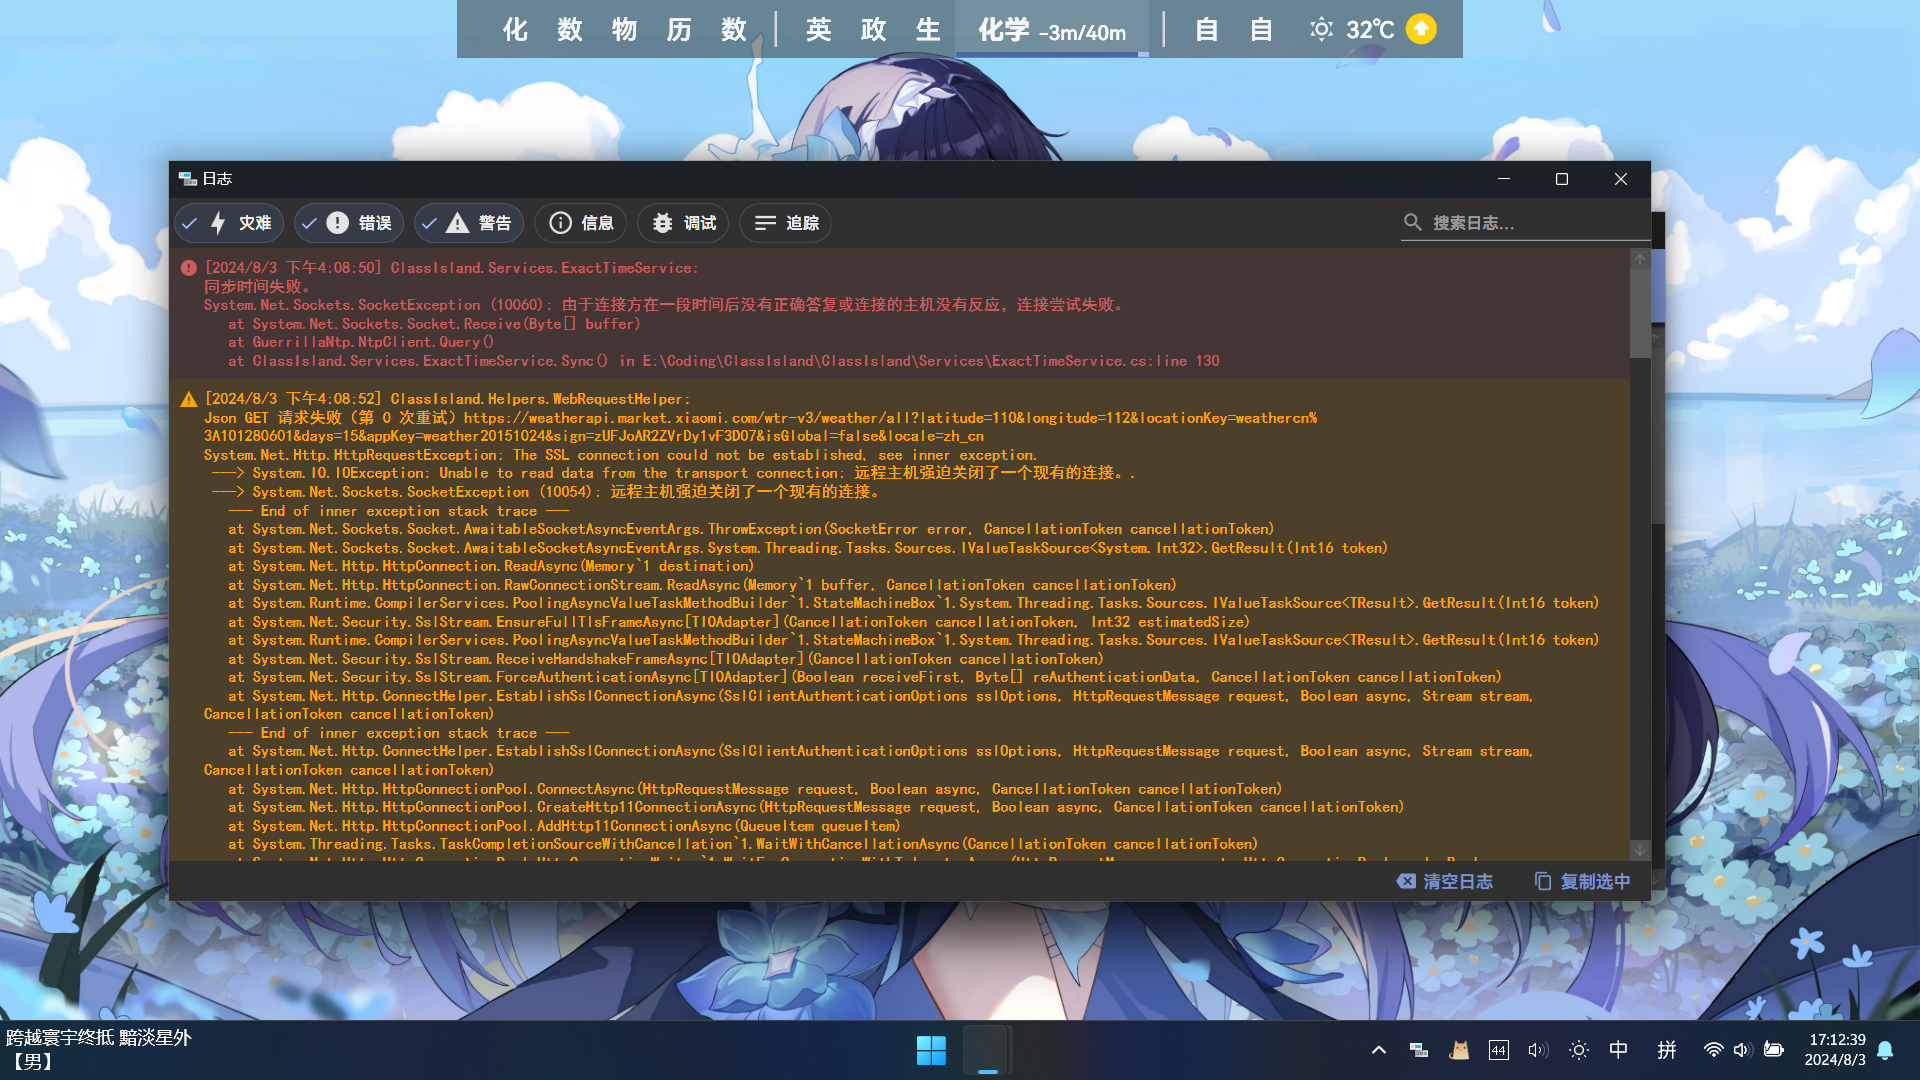The height and width of the screenshot is (1080, 1920).
Task: Expand hidden system tray icons chevron
Action: point(1378,1050)
